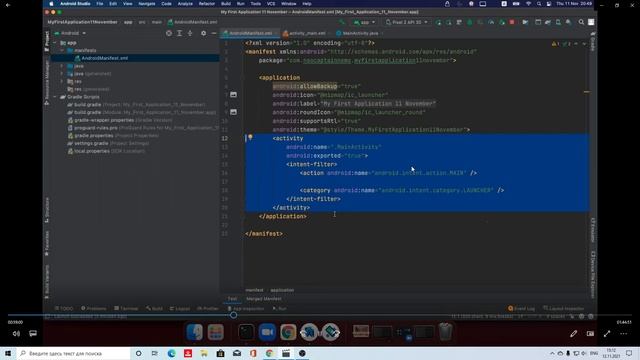Enter fullscreen with the diagonal arrows icon
640x360 pixels.
point(607,334)
